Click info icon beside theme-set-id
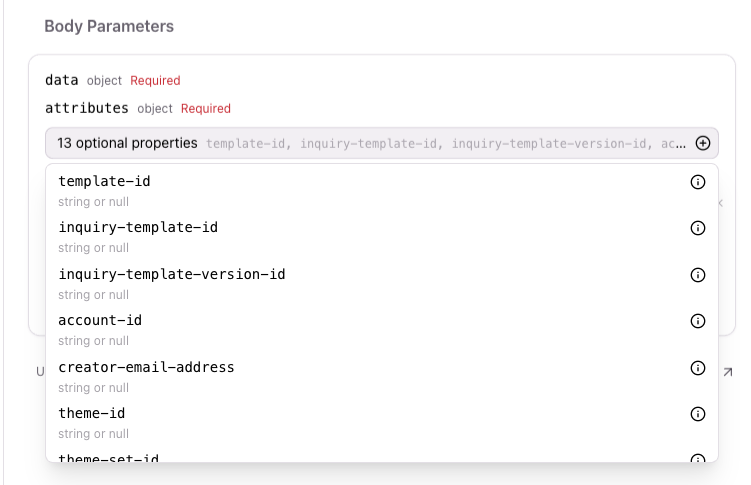Image resolution: width=751 pixels, height=485 pixels. [x=698, y=458]
